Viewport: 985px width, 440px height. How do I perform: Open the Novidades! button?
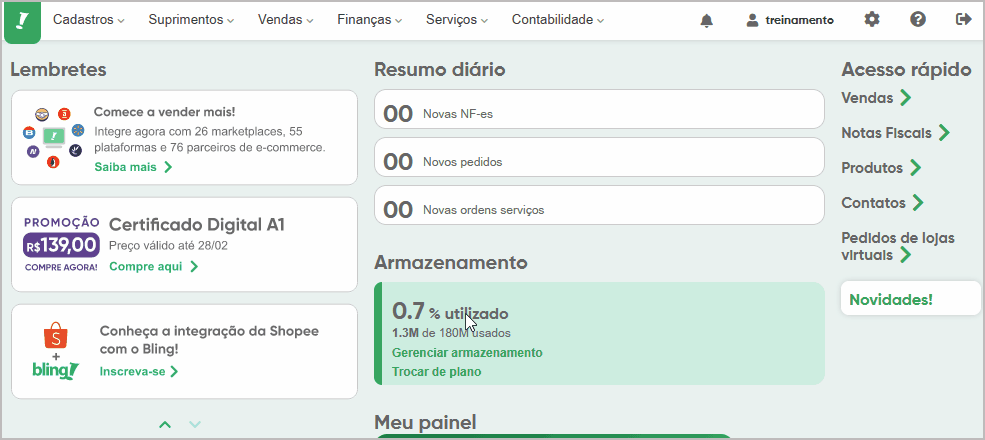click(x=910, y=299)
